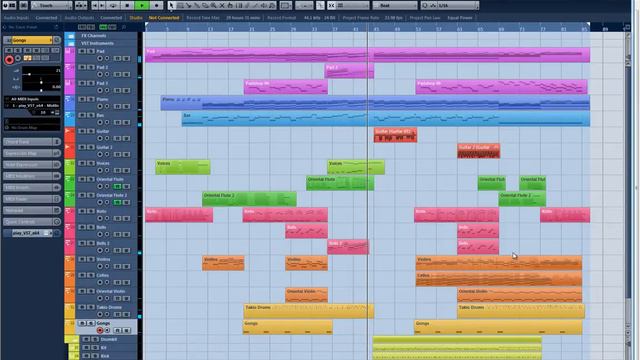The height and width of the screenshot is (360, 640).
Task: Solo the Piano track
Action: pos(91,99)
